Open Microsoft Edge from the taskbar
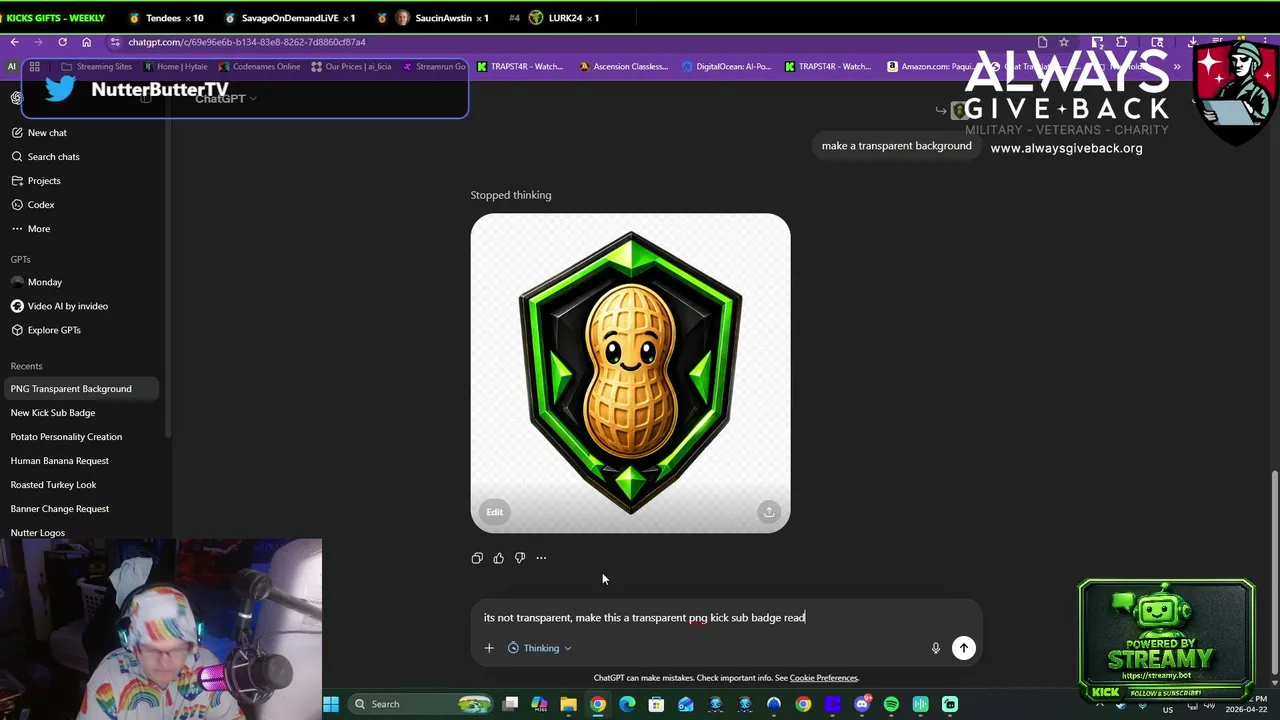The width and height of the screenshot is (1280, 720). point(627,704)
